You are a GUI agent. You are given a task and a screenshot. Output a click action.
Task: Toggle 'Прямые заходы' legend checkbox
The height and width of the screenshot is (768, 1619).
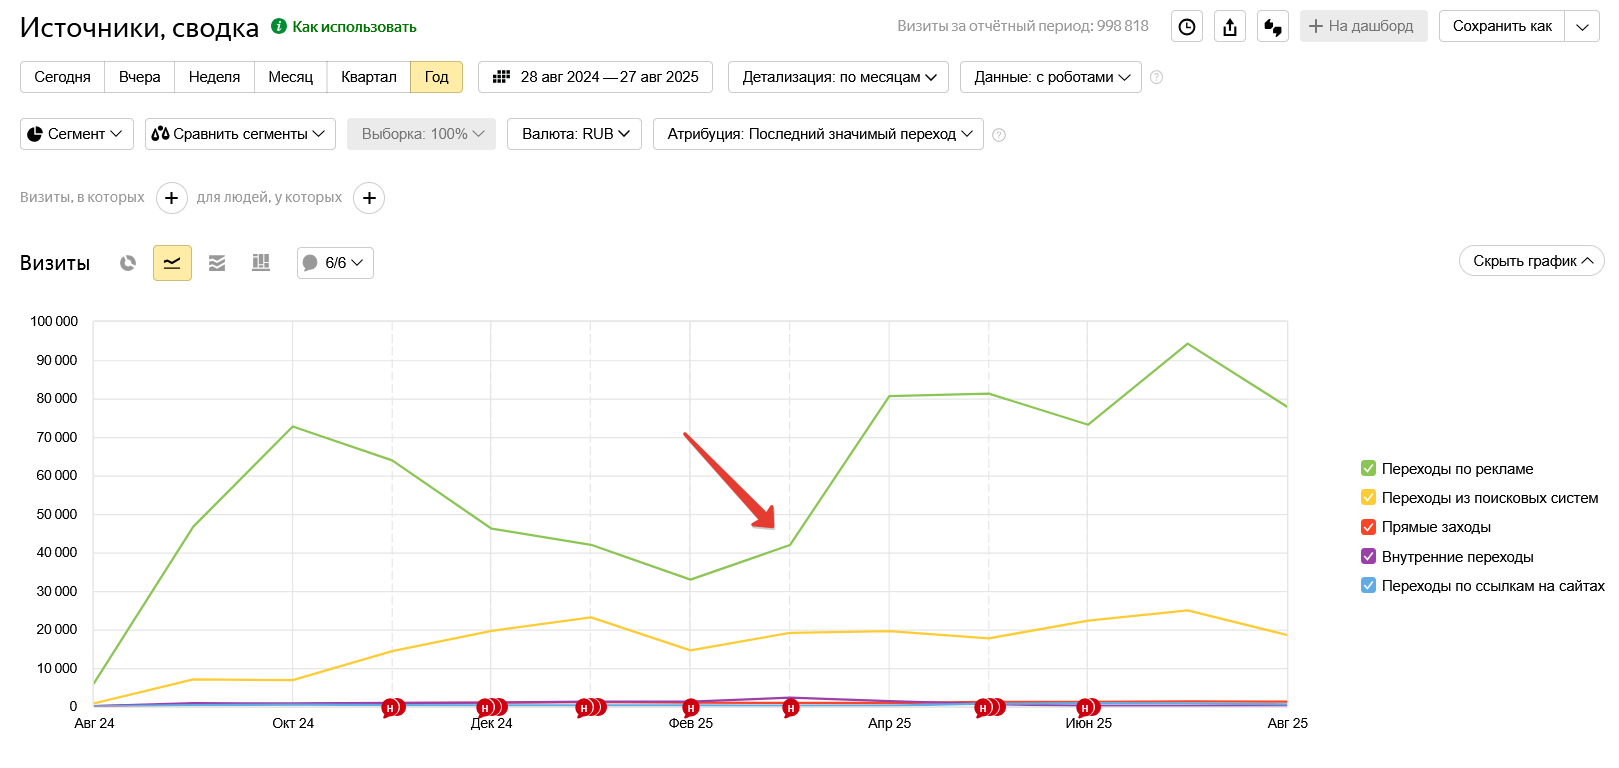1368,527
